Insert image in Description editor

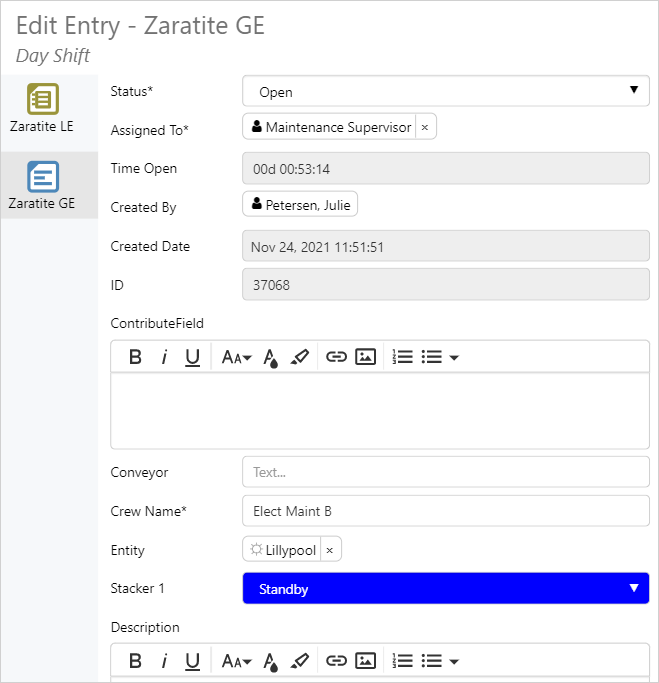coord(365,661)
